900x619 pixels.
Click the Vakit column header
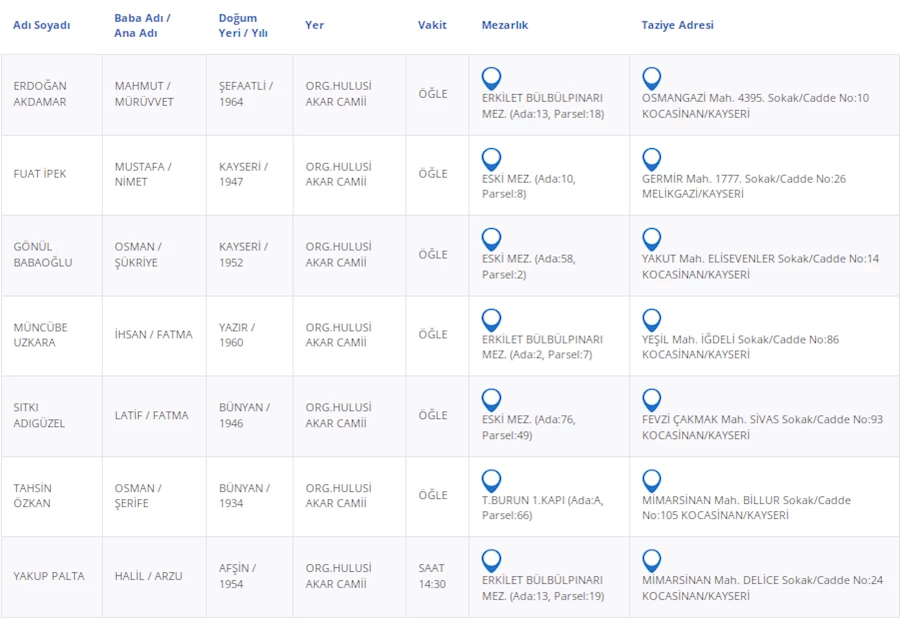click(432, 25)
